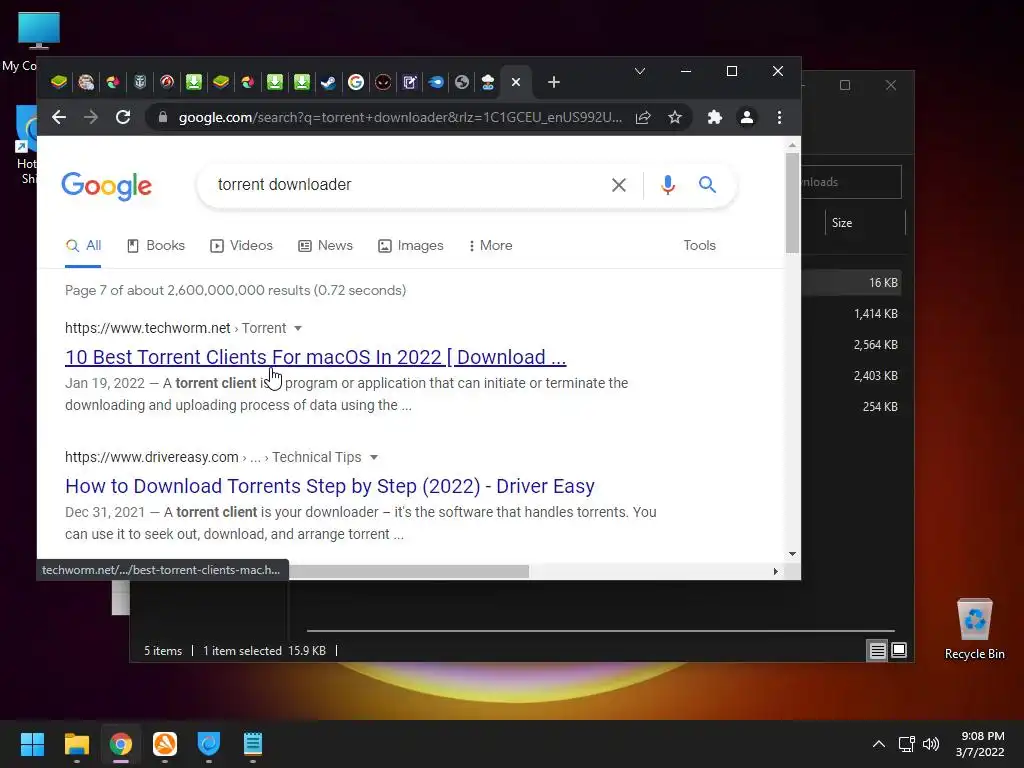Click the horizontal scrollbar thumb in Chrome
Screen dimensions: 1024x768
coord(409,571)
